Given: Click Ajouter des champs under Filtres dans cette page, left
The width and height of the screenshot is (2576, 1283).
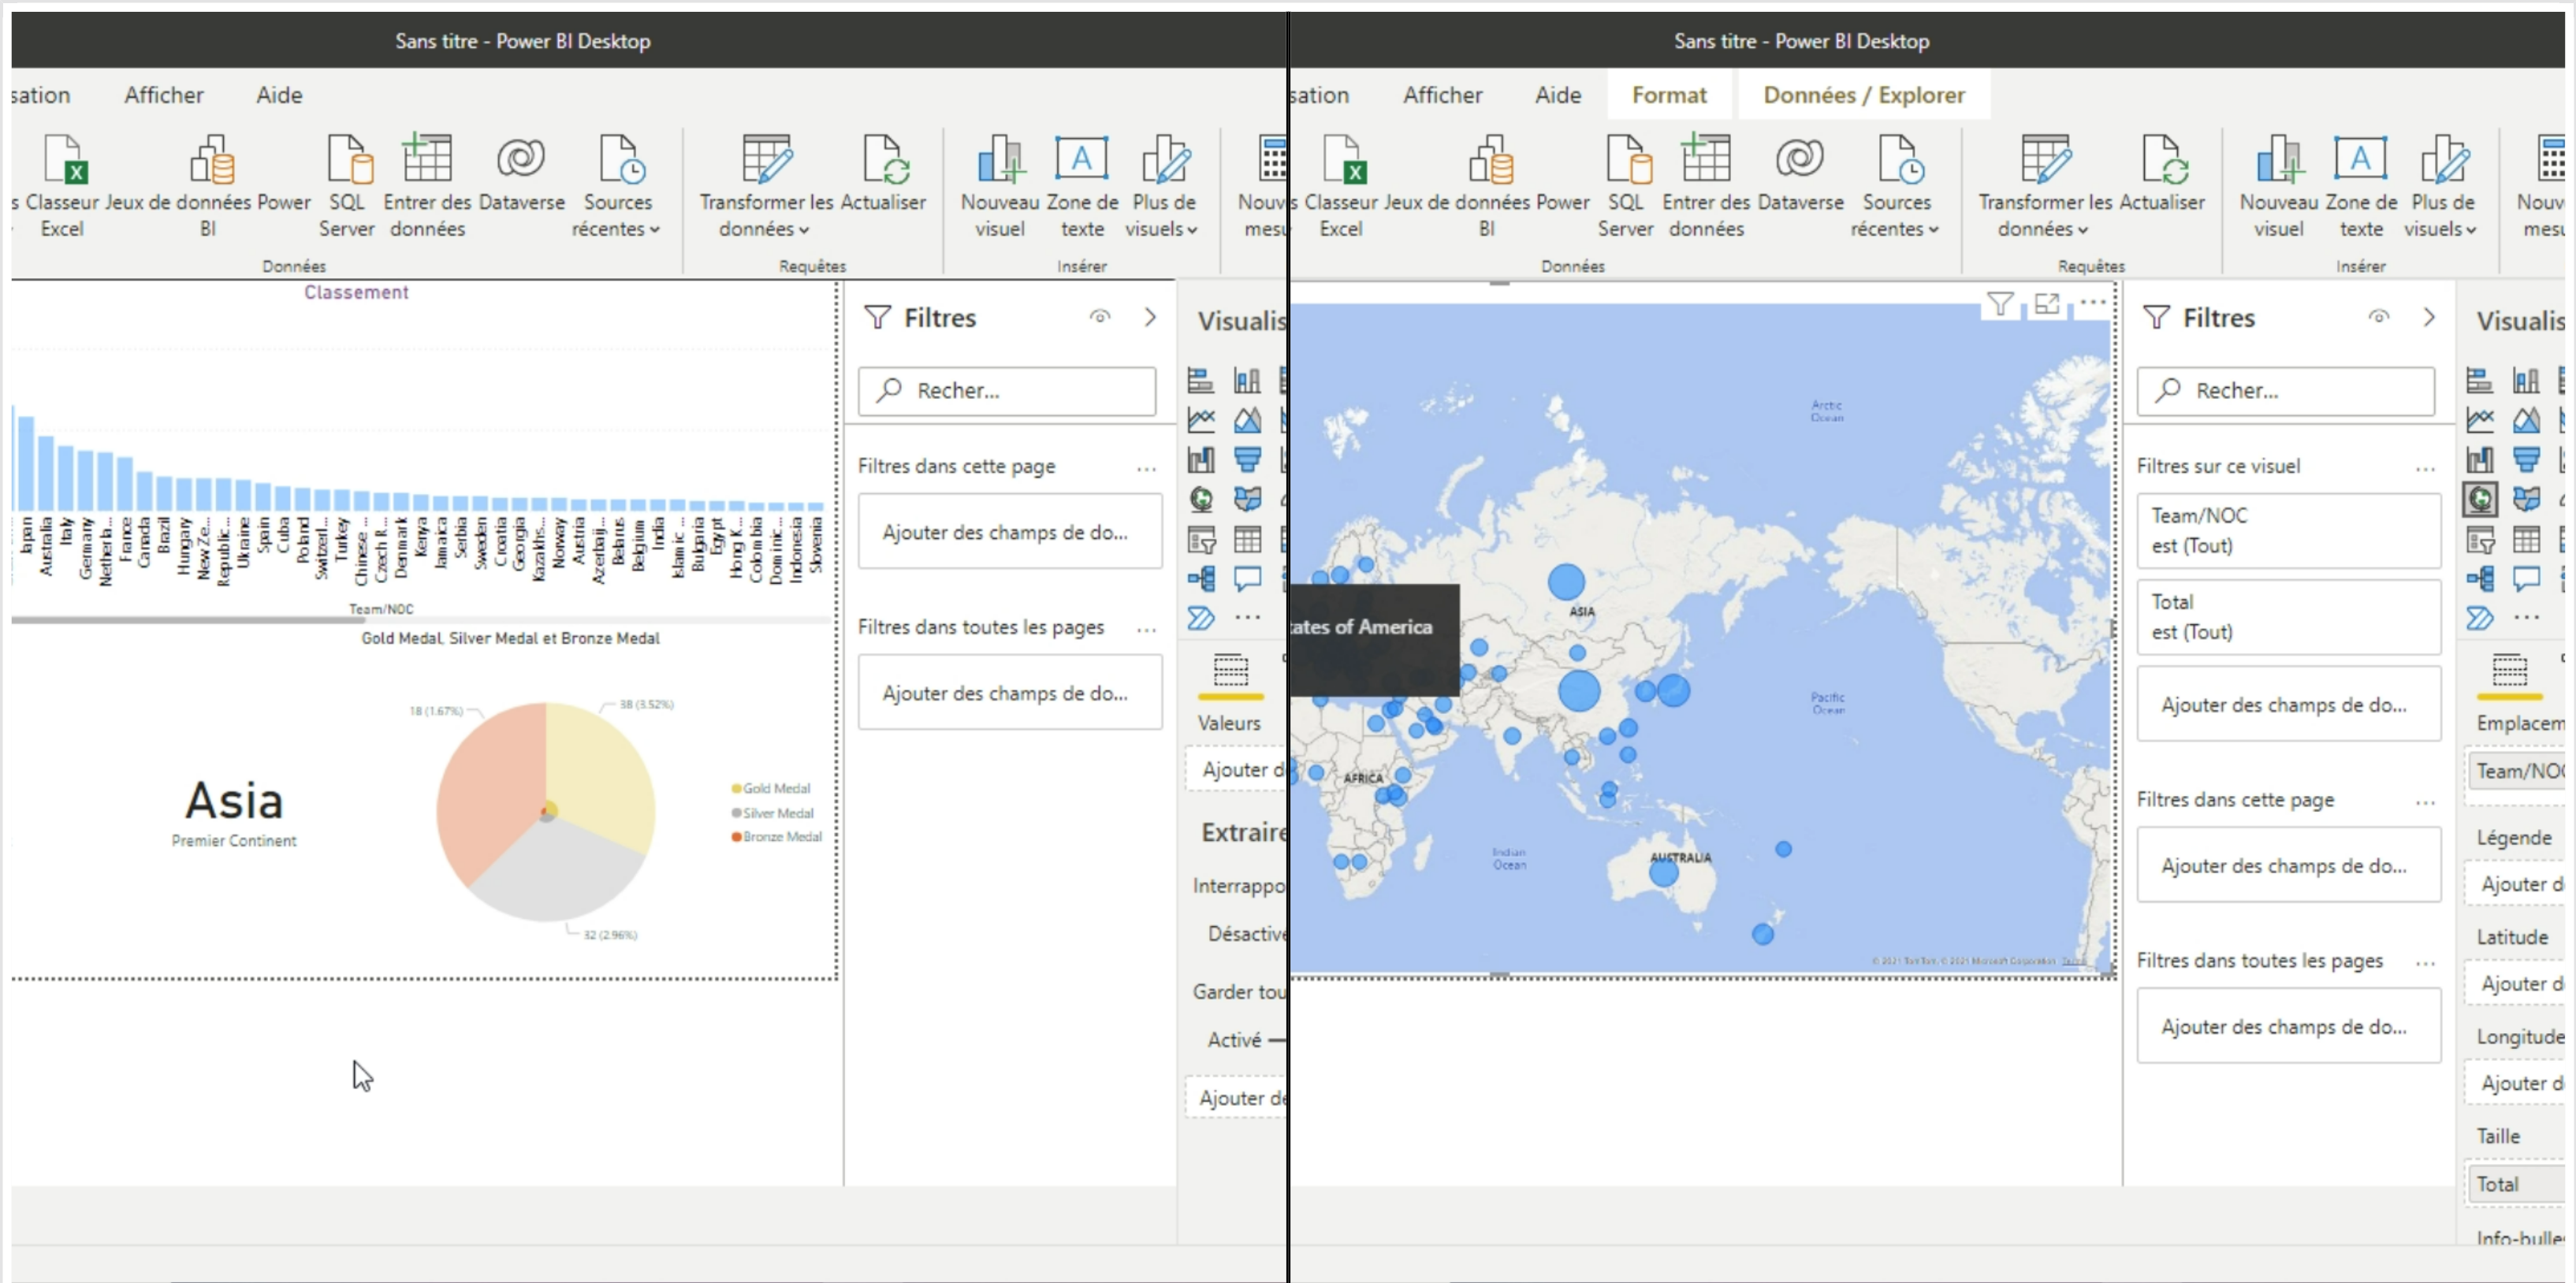Looking at the screenshot, I should tap(1009, 531).
